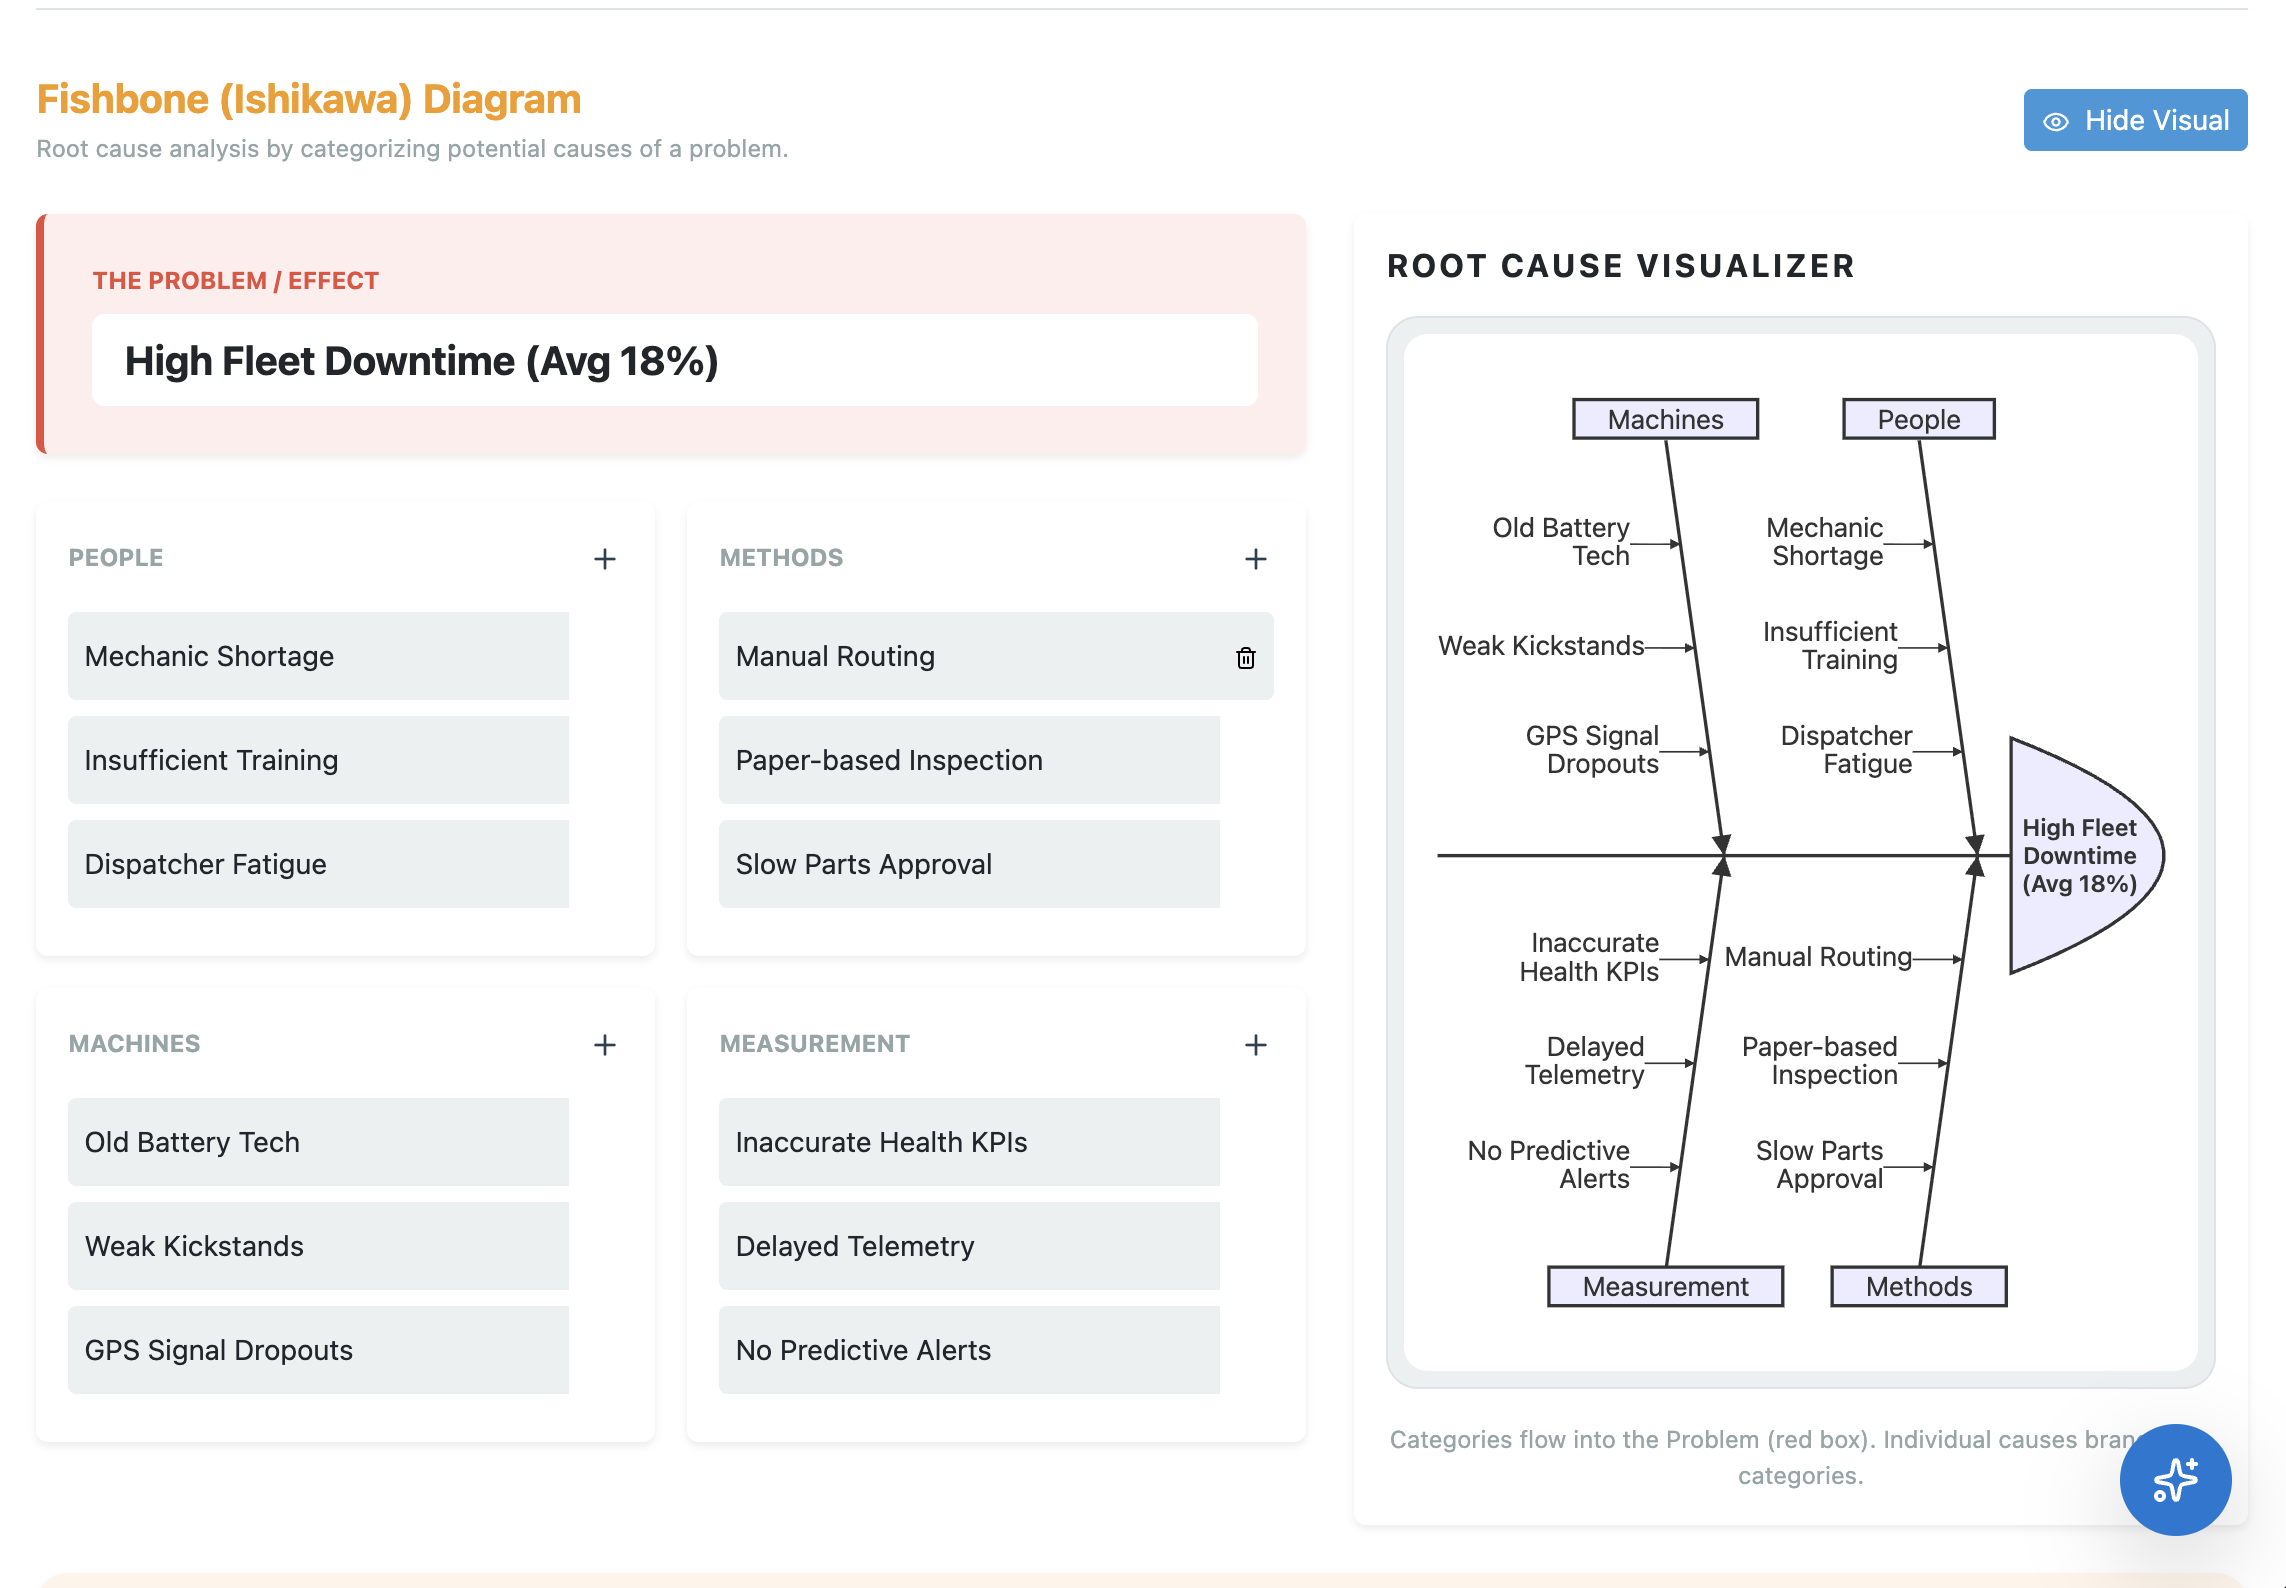Viewport: 2286px width, 1588px height.
Task: Hide the root cause visual
Action: pos(2135,120)
